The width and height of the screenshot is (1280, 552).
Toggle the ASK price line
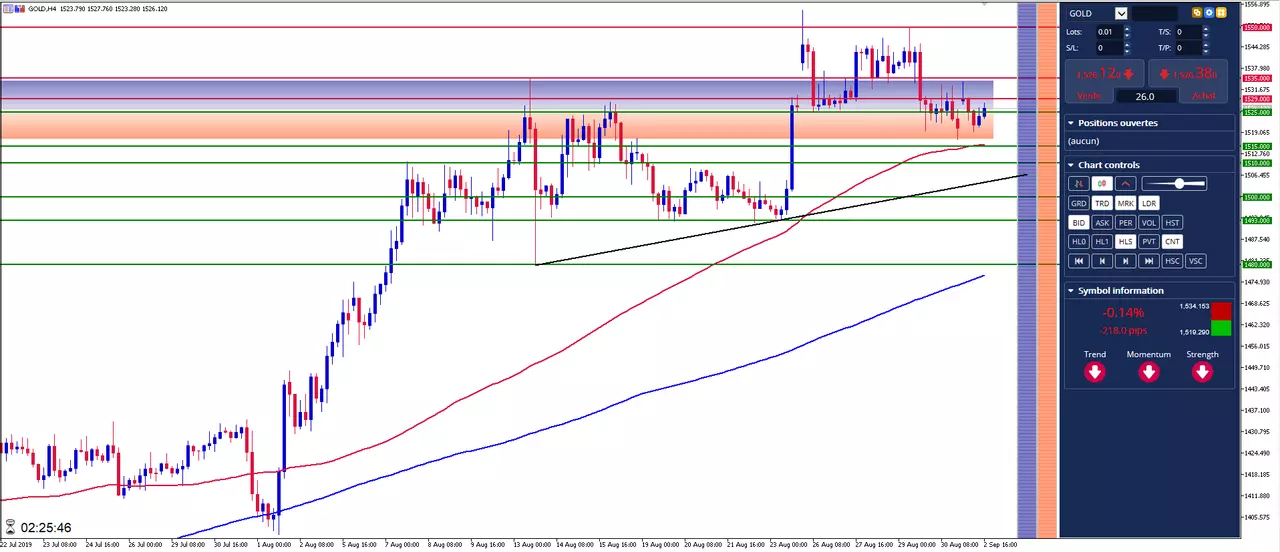tap(1102, 223)
